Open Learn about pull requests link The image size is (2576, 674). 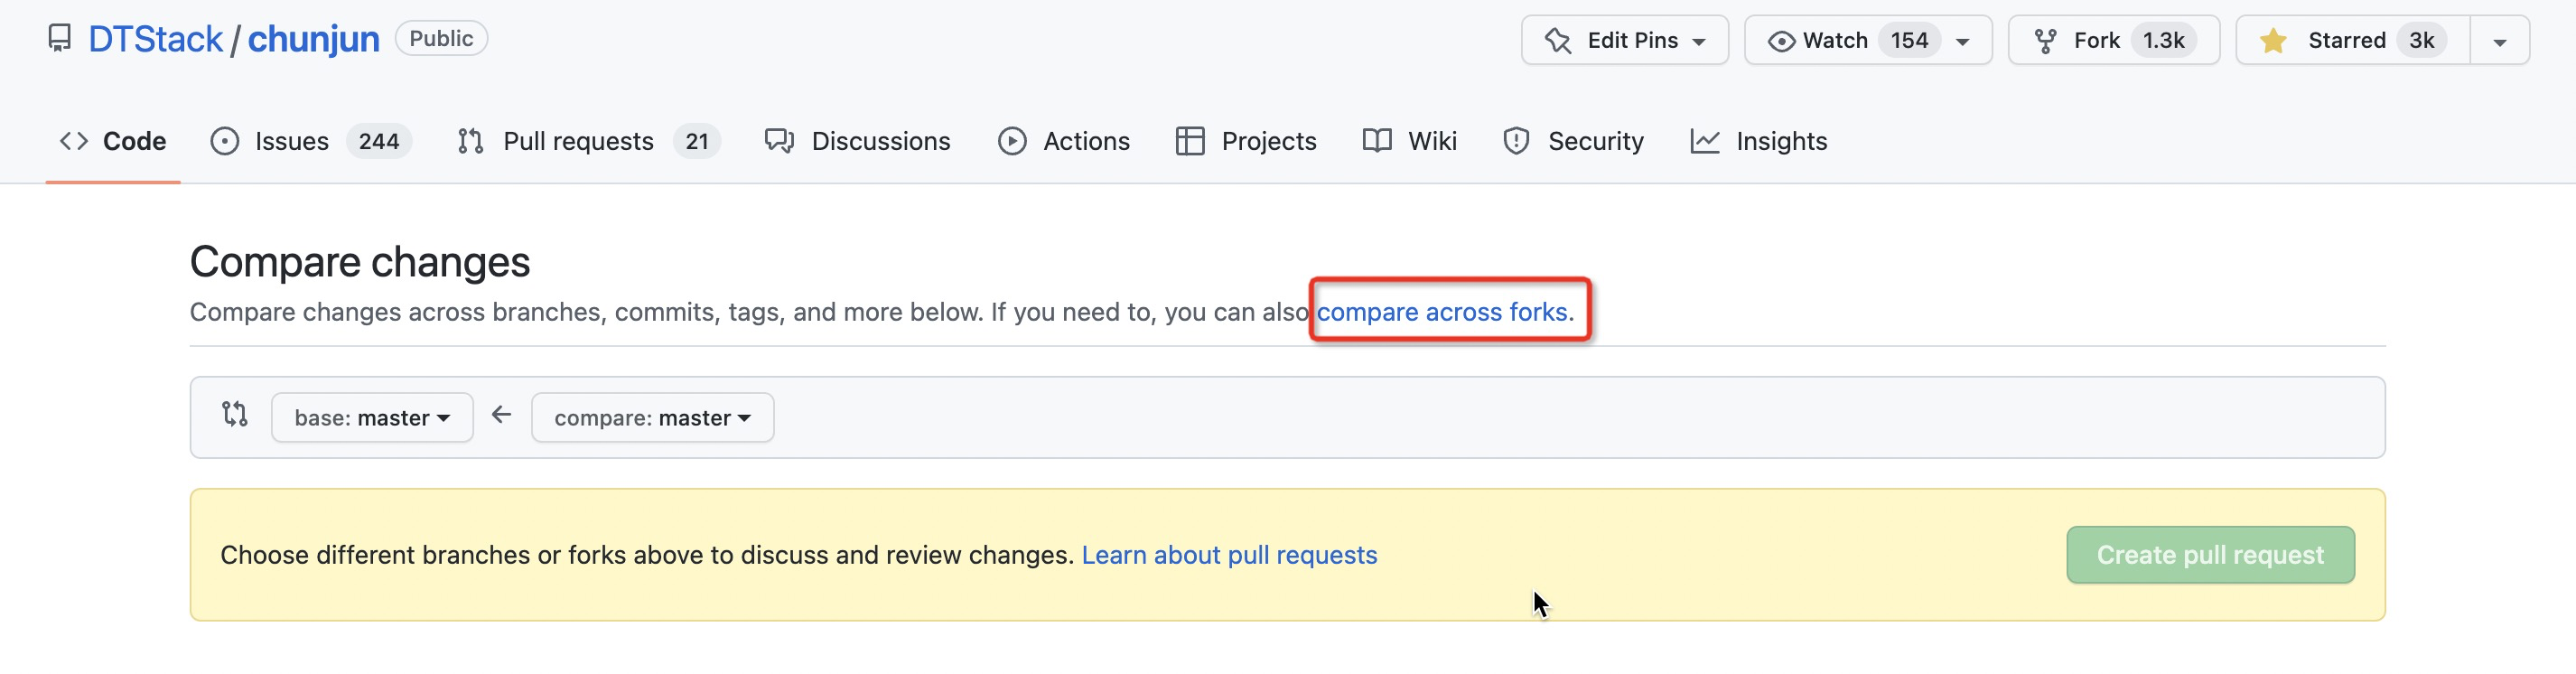point(1229,555)
